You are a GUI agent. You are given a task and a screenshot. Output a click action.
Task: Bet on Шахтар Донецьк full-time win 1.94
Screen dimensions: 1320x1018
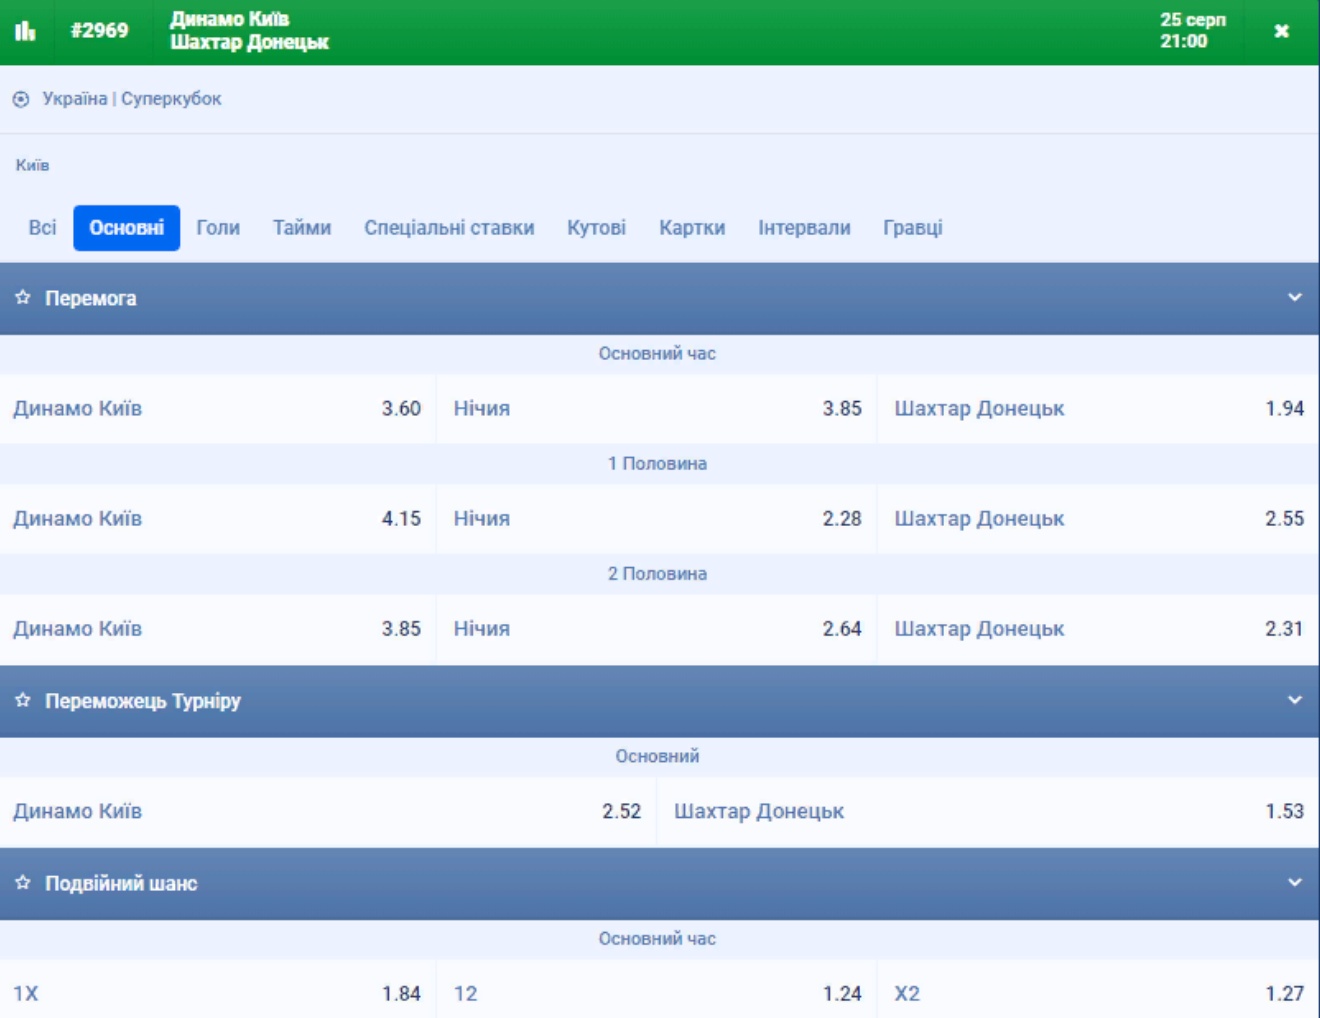[x=1099, y=409]
